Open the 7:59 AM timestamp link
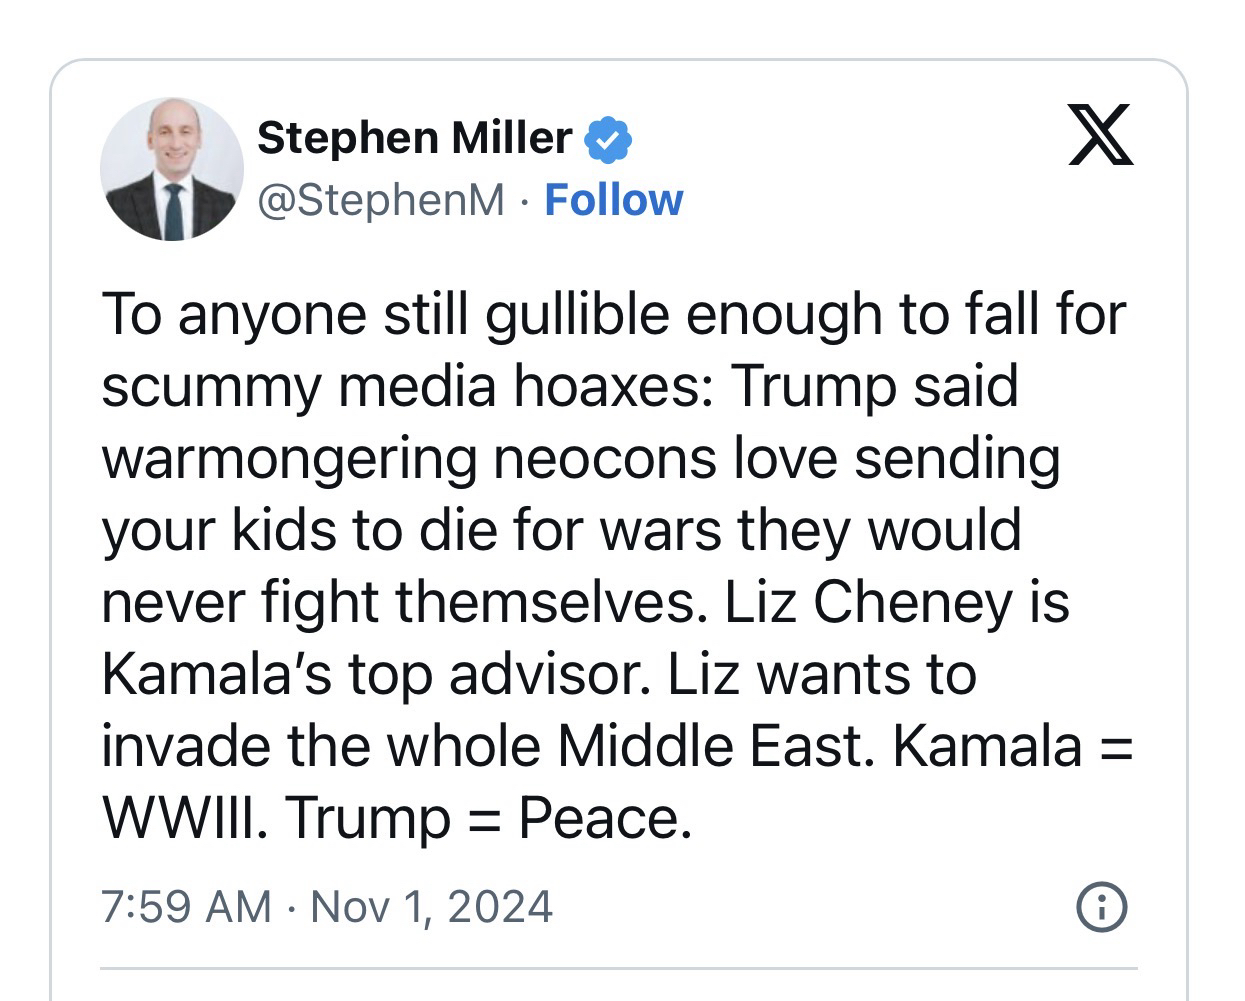The height and width of the screenshot is (1001, 1245). (x=186, y=907)
